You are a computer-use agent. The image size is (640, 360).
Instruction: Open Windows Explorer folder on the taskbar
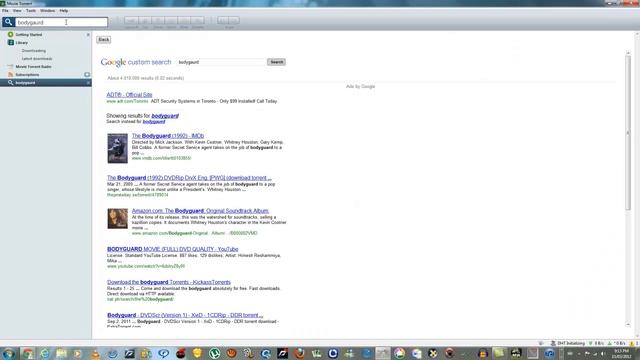(x=61, y=353)
